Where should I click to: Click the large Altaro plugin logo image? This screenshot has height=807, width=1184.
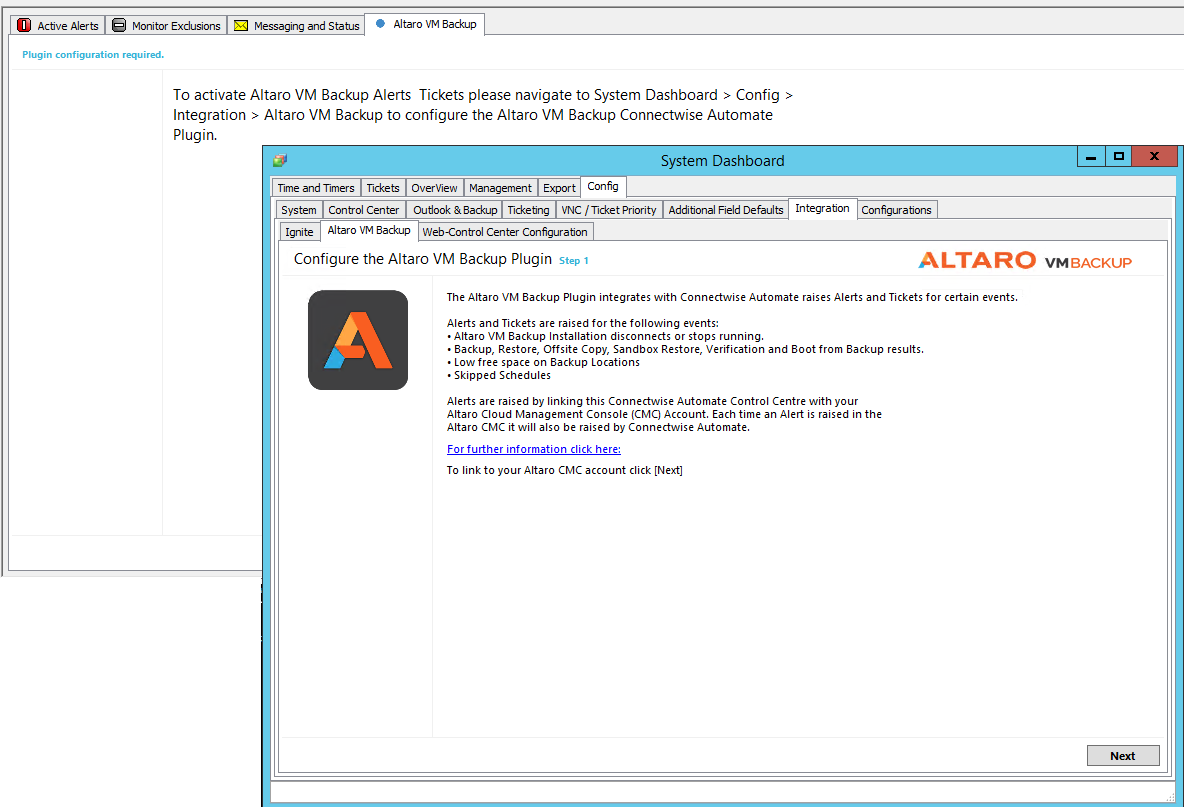[x=357, y=340]
